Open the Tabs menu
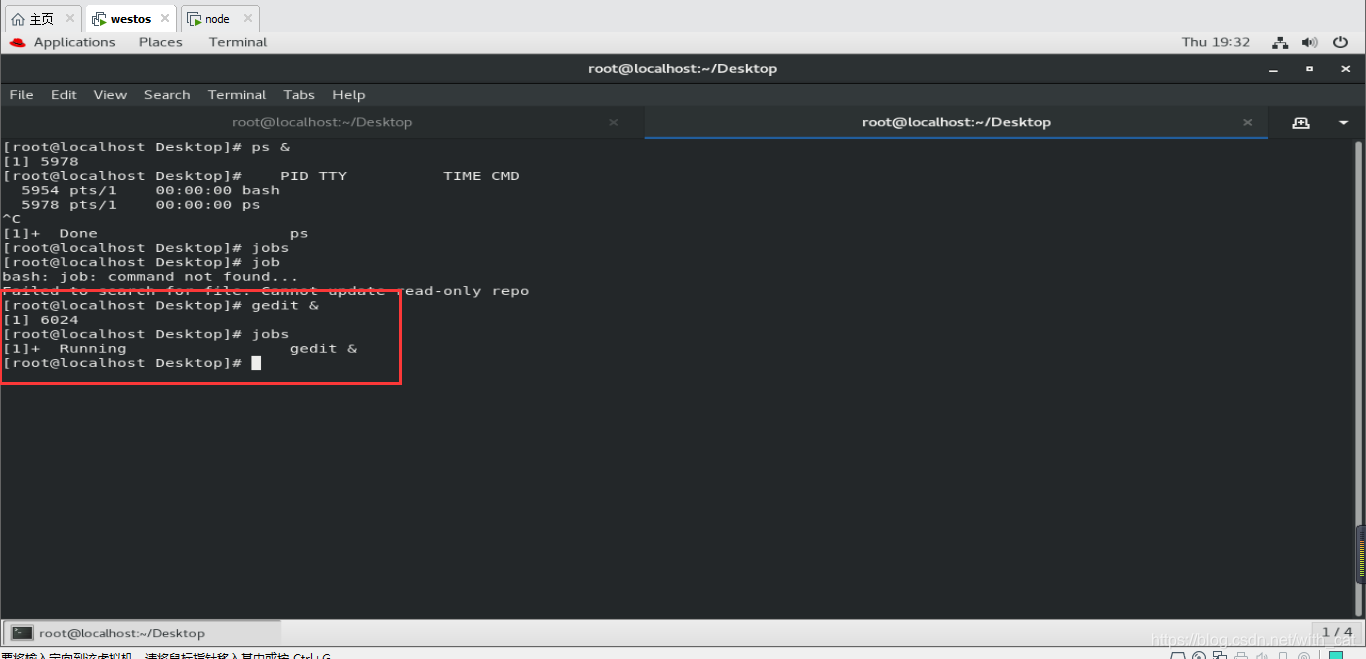Image resolution: width=1366 pixels, height=659 pixels. tap(299, 95)
